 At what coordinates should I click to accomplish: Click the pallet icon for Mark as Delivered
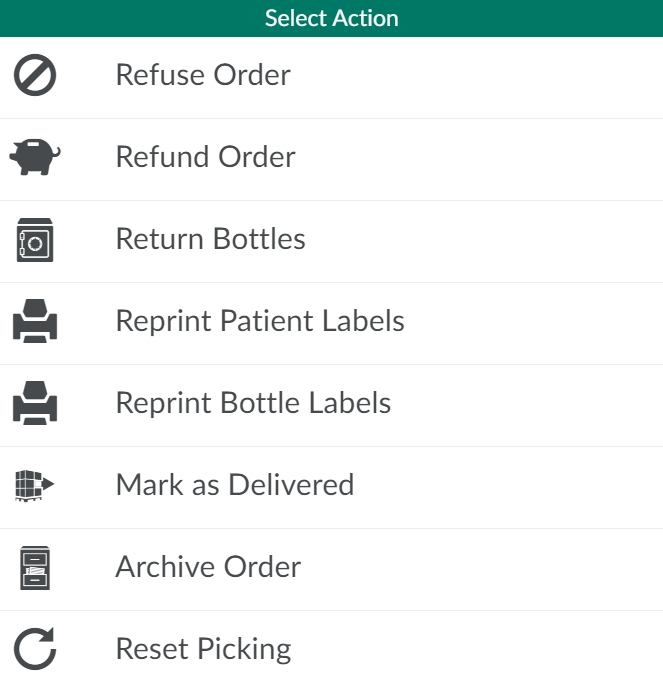coord(35,486)
